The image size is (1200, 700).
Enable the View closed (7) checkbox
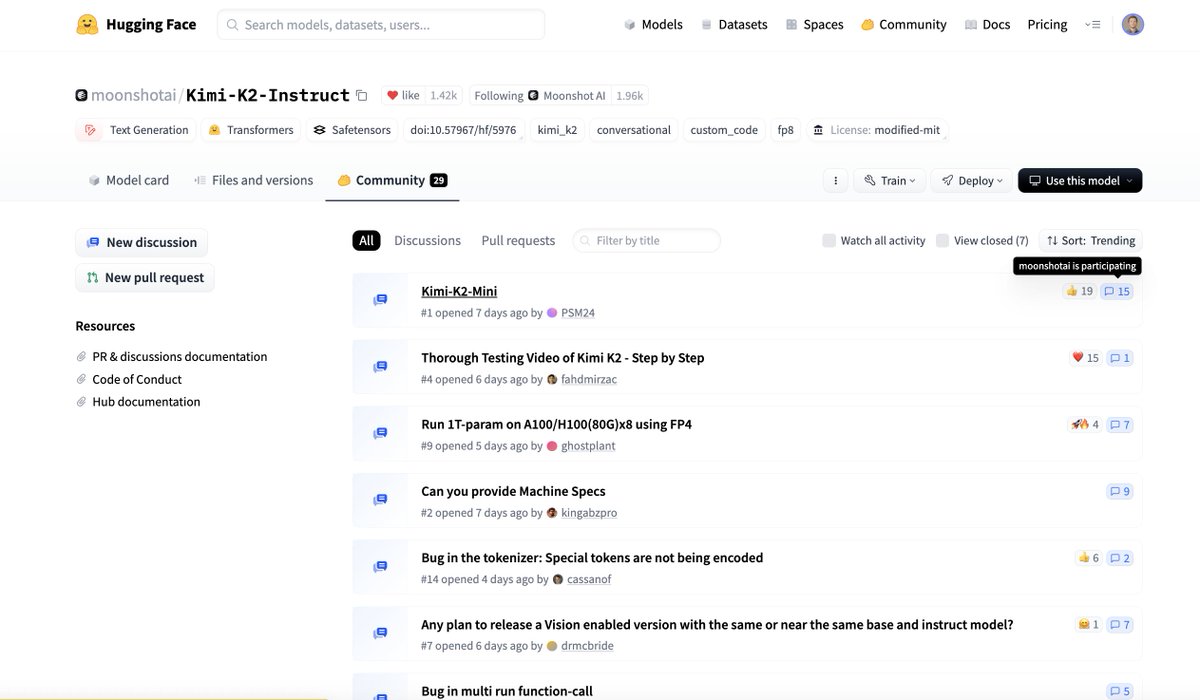(x=943, y=241)
